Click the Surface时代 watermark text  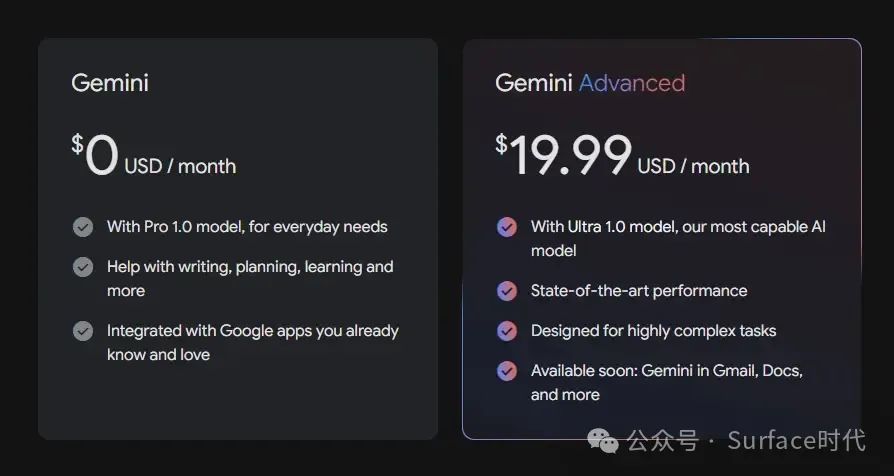(x=796, y=439)
